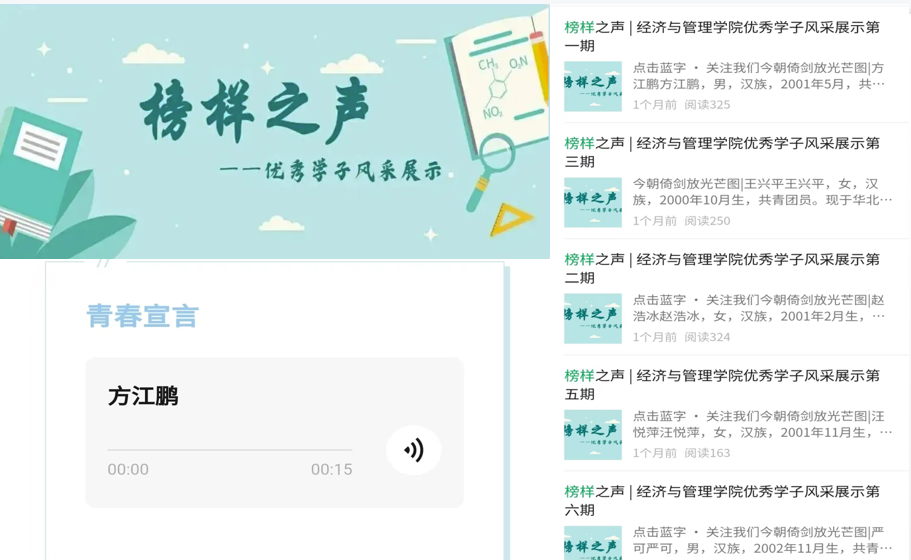Viewport: 911px width, 560px height.
Task: Open article 经济与管理学院优秀学子风采展示第一期
Action: pos(722,36)
